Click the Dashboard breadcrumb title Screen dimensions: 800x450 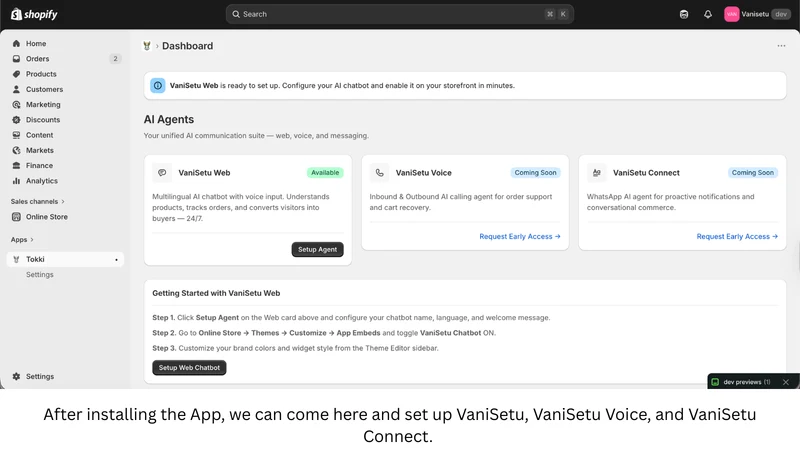187,46
